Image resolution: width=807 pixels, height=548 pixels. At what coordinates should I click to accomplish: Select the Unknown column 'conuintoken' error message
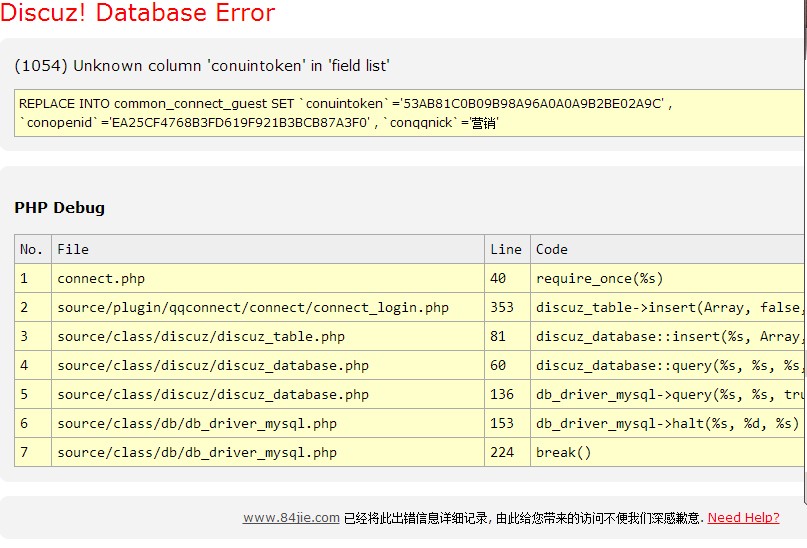pyautogui.click(x=202, y=66)
